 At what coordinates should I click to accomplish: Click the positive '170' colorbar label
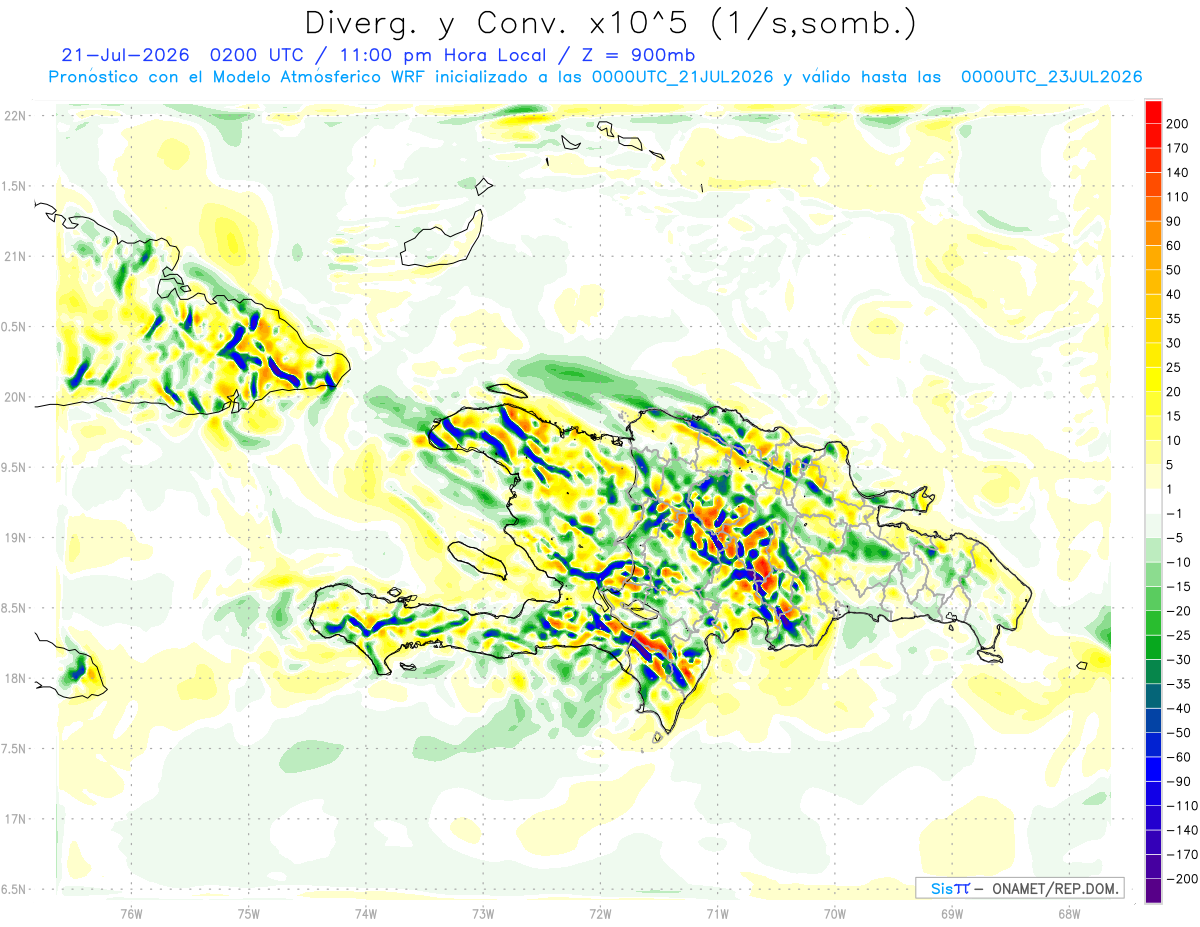[x=1179, y=148]
